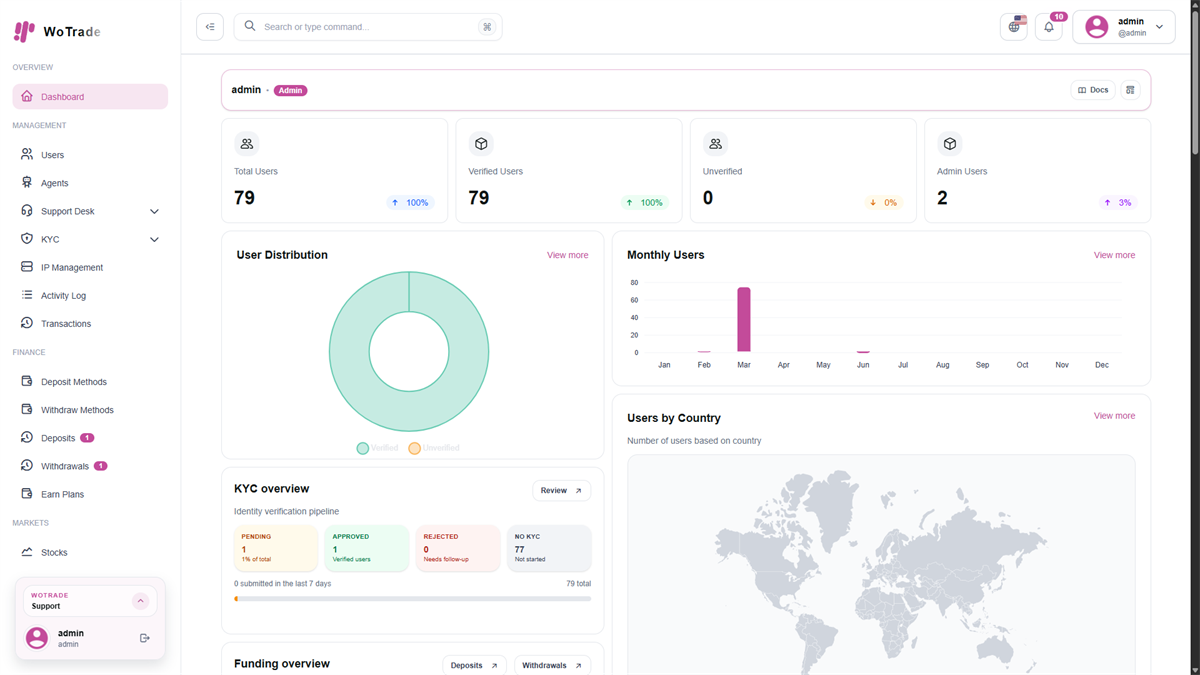The height and width of the screenshot is (675, 1200).
Task: Open Stocks under Markets
Action: (90, 552)
